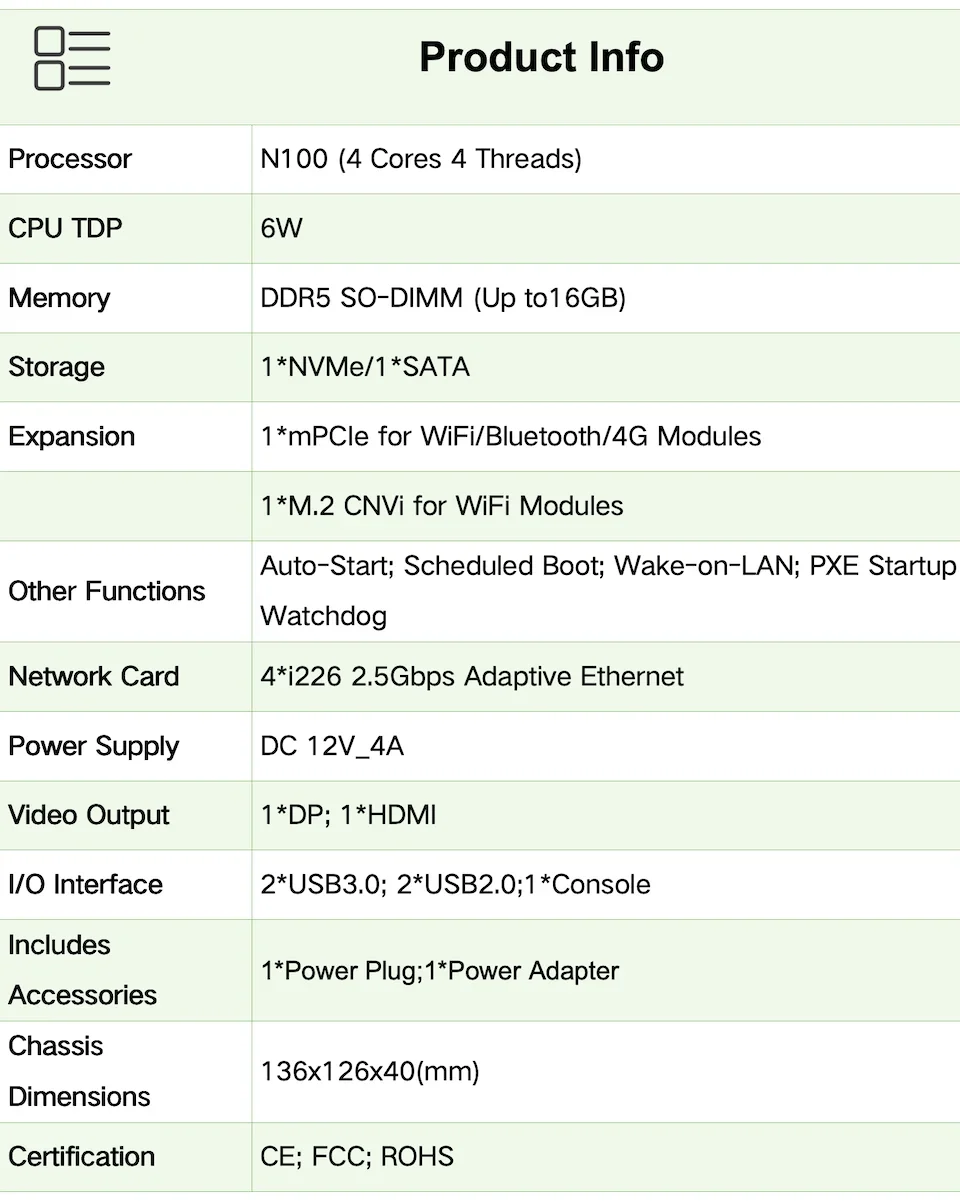Click the CPU TDP label

coord(65,228)
